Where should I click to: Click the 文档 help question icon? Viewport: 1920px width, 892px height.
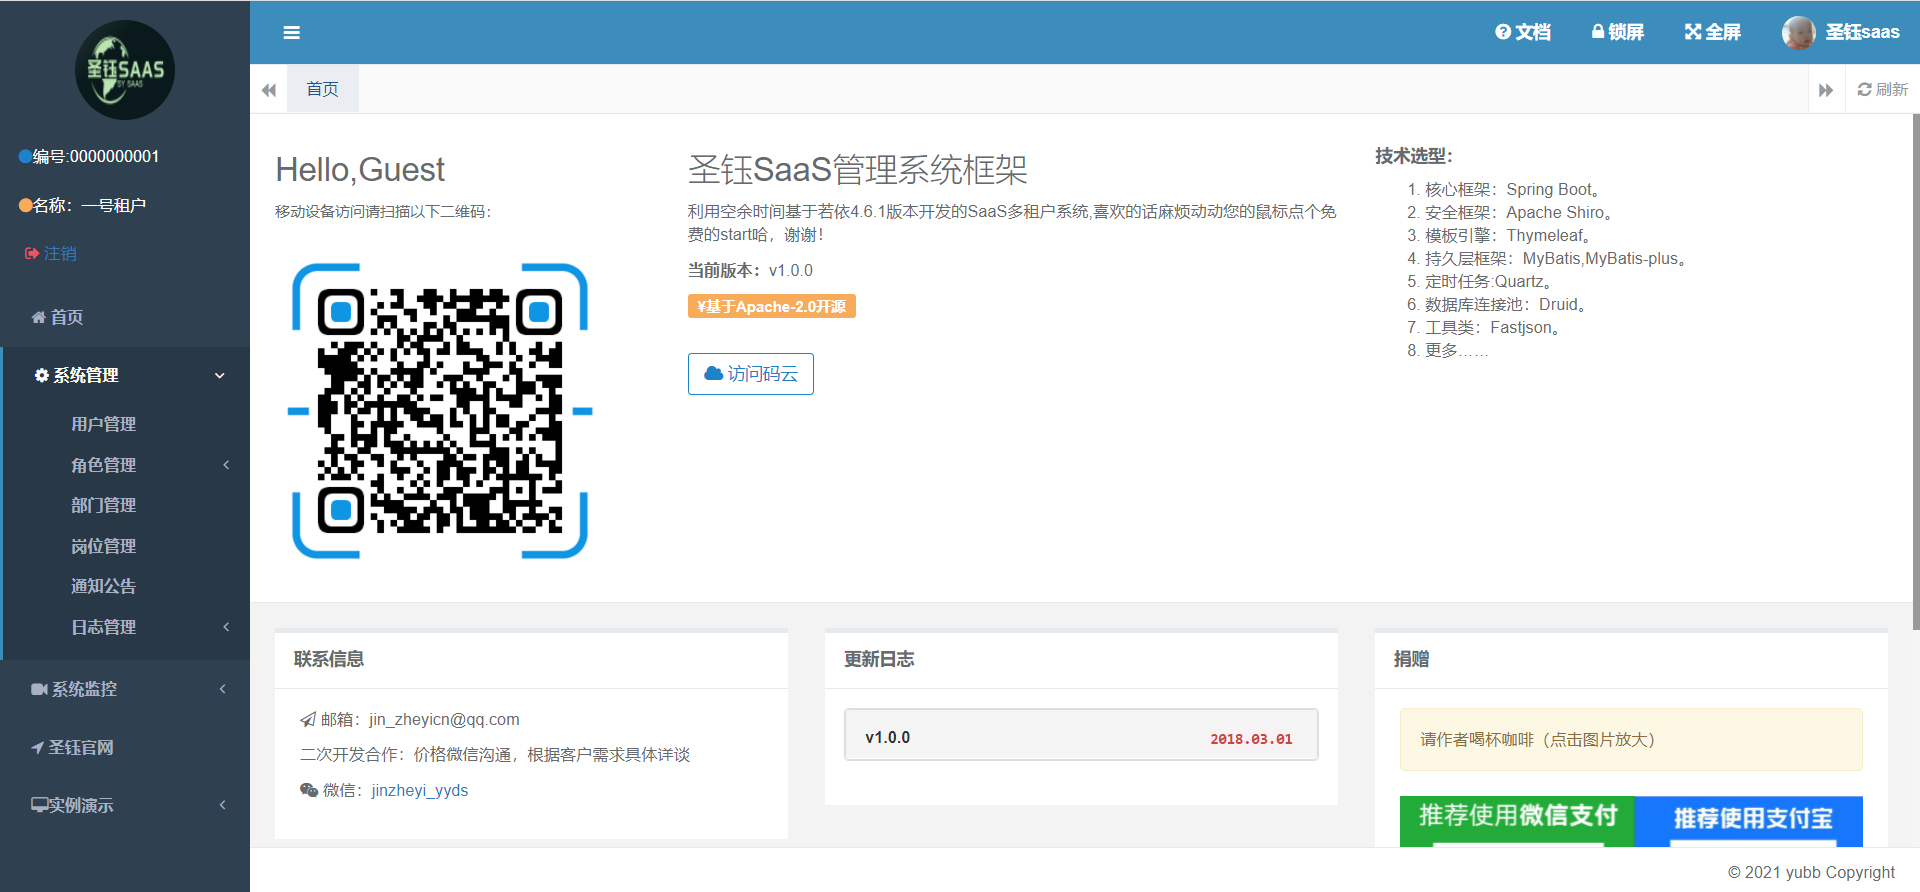point(1502,32)
